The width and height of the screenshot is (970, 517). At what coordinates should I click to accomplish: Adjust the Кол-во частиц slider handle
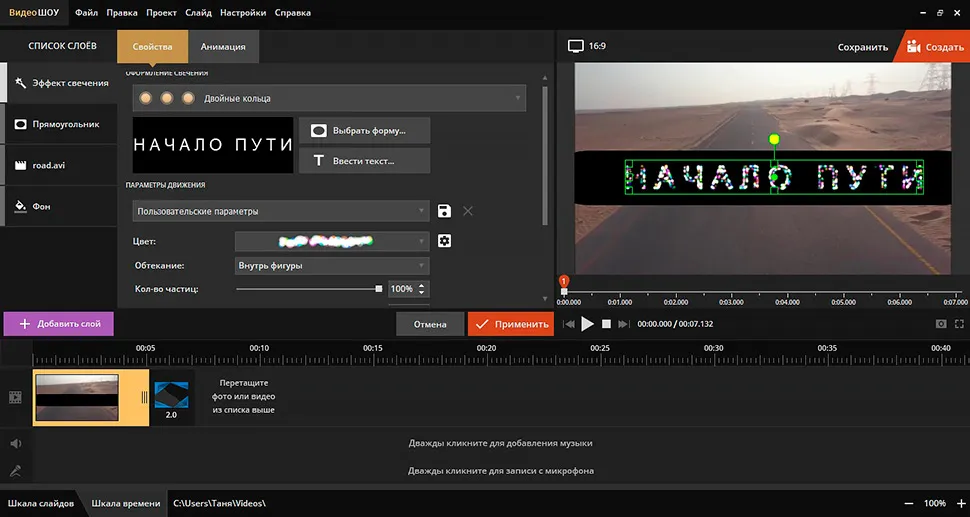click(x=379, y=289)
